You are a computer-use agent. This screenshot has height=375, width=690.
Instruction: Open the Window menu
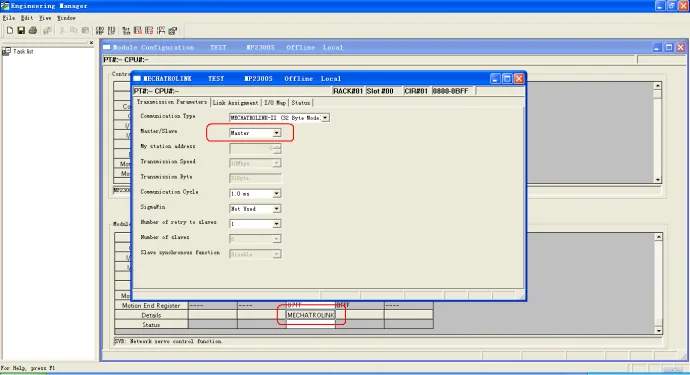(x=66, y=18)
